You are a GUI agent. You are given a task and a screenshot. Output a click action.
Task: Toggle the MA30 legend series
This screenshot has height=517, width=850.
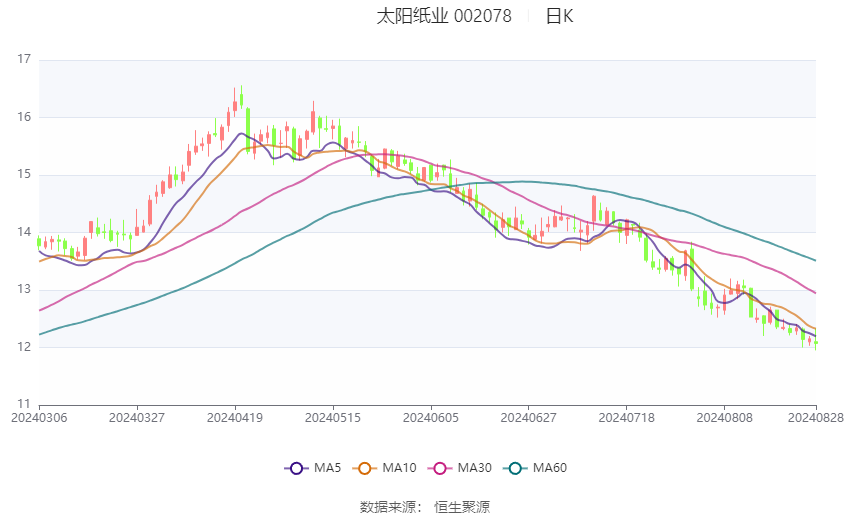460,468
